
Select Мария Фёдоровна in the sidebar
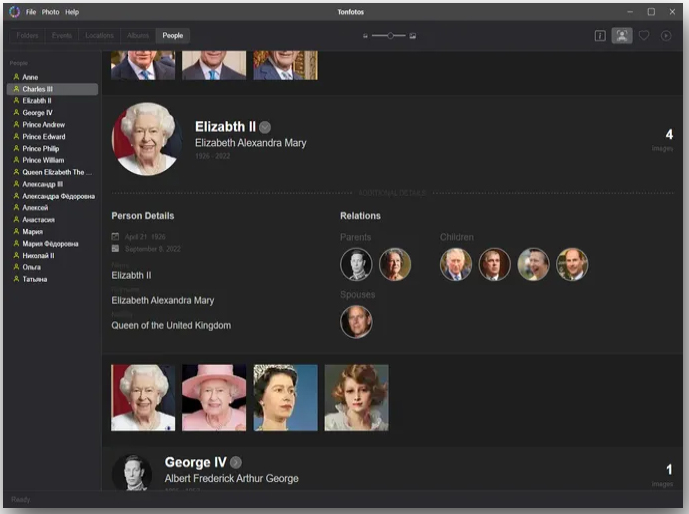point(52,243)
